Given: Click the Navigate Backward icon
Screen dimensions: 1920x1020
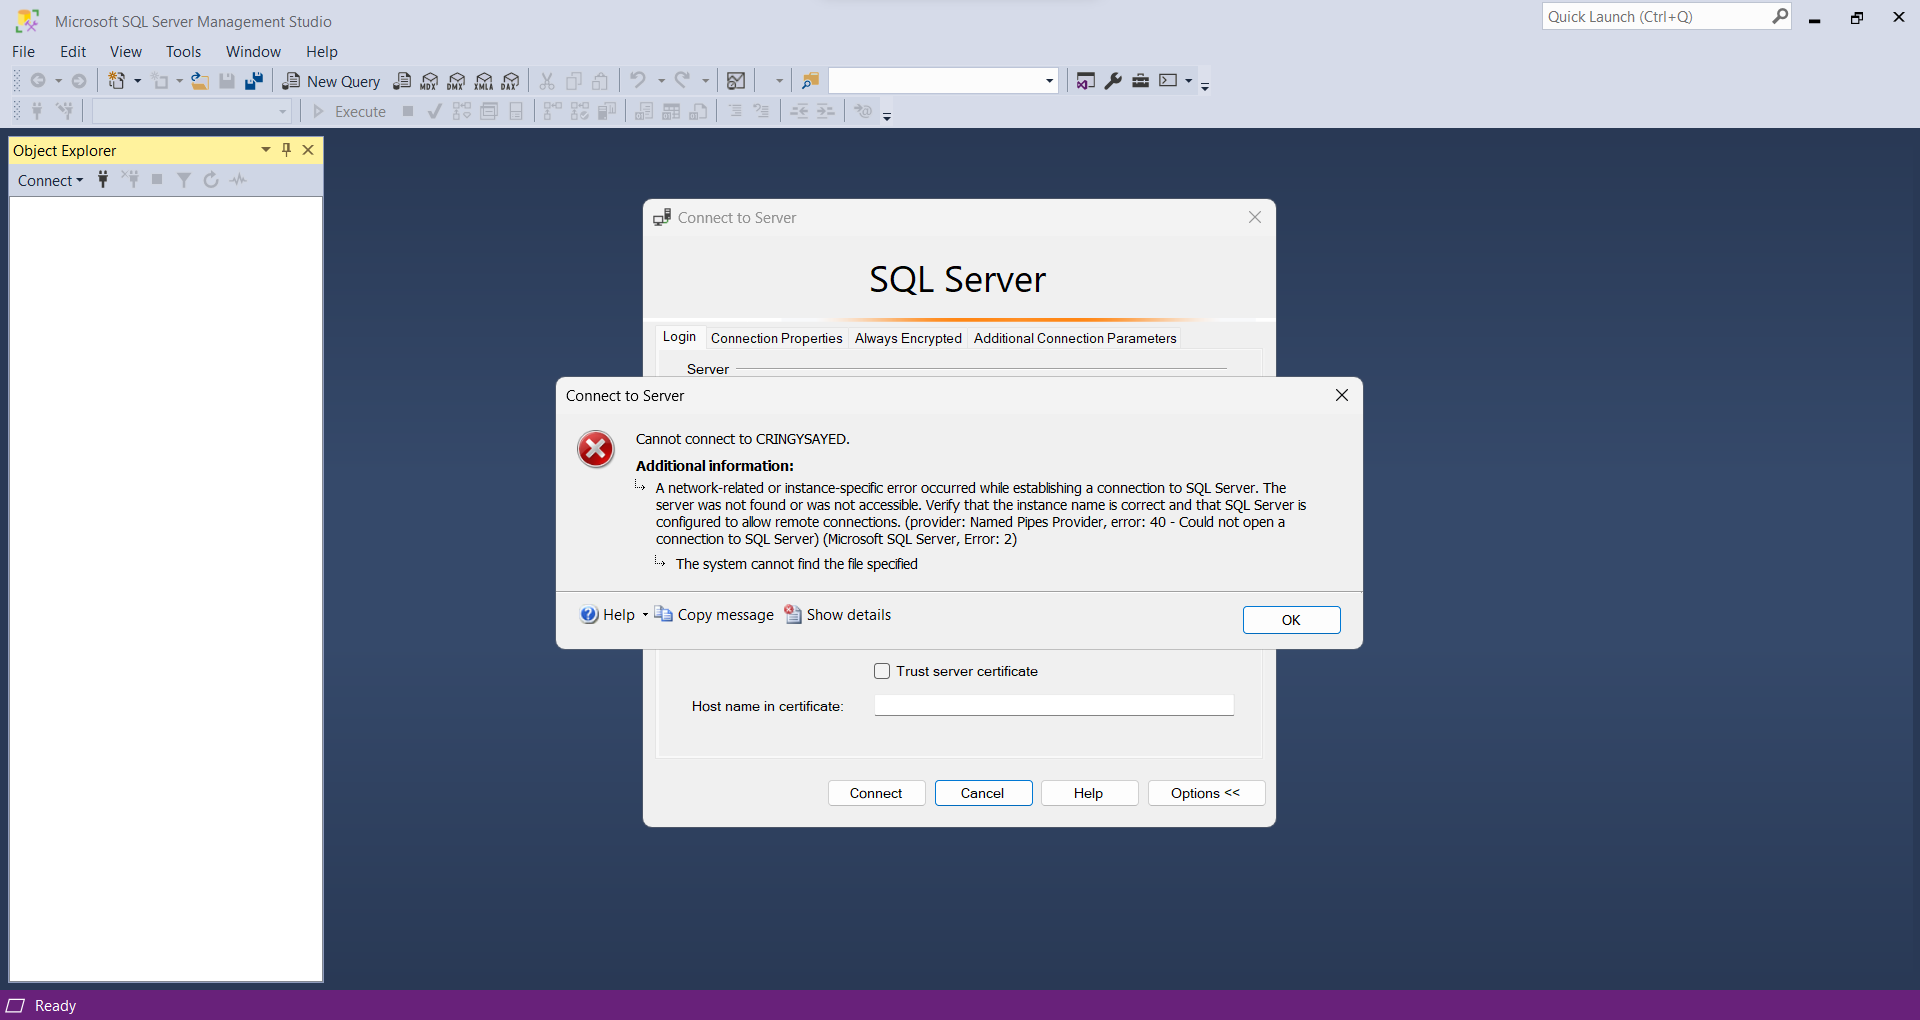Looking at the screenshot, I should (38, 81).
